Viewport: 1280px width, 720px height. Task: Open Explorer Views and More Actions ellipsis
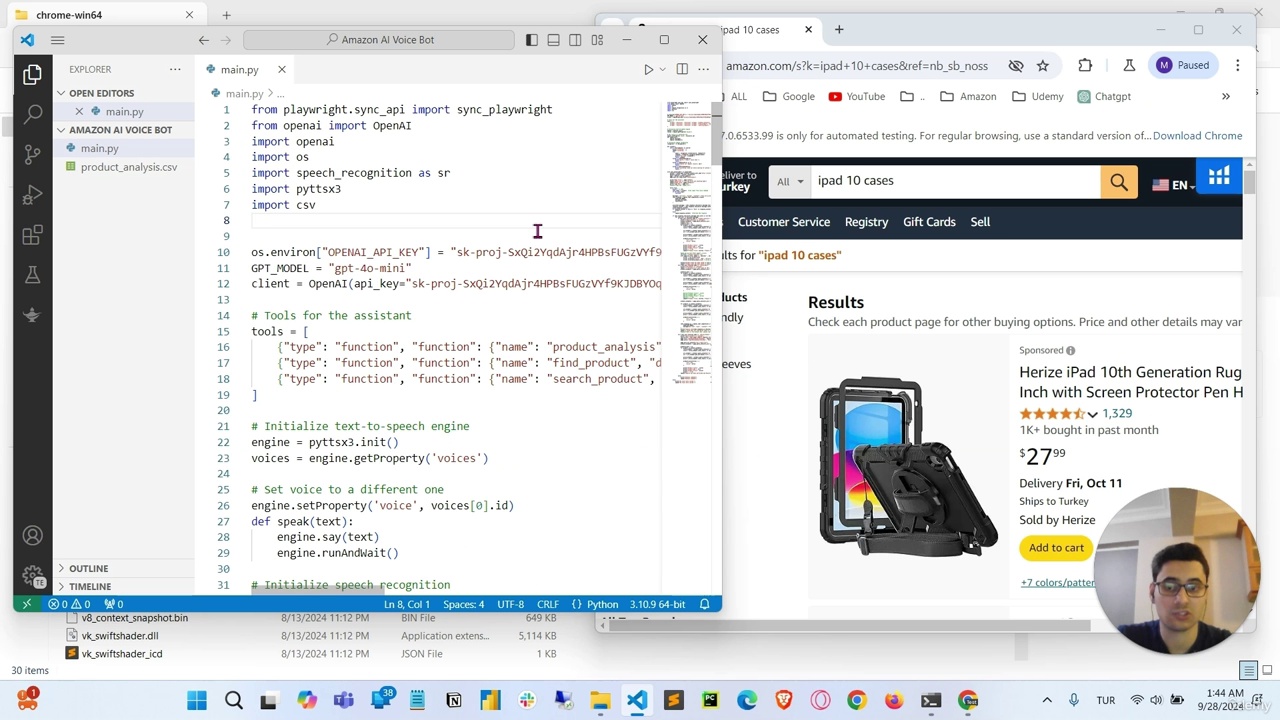click(175, 69)
